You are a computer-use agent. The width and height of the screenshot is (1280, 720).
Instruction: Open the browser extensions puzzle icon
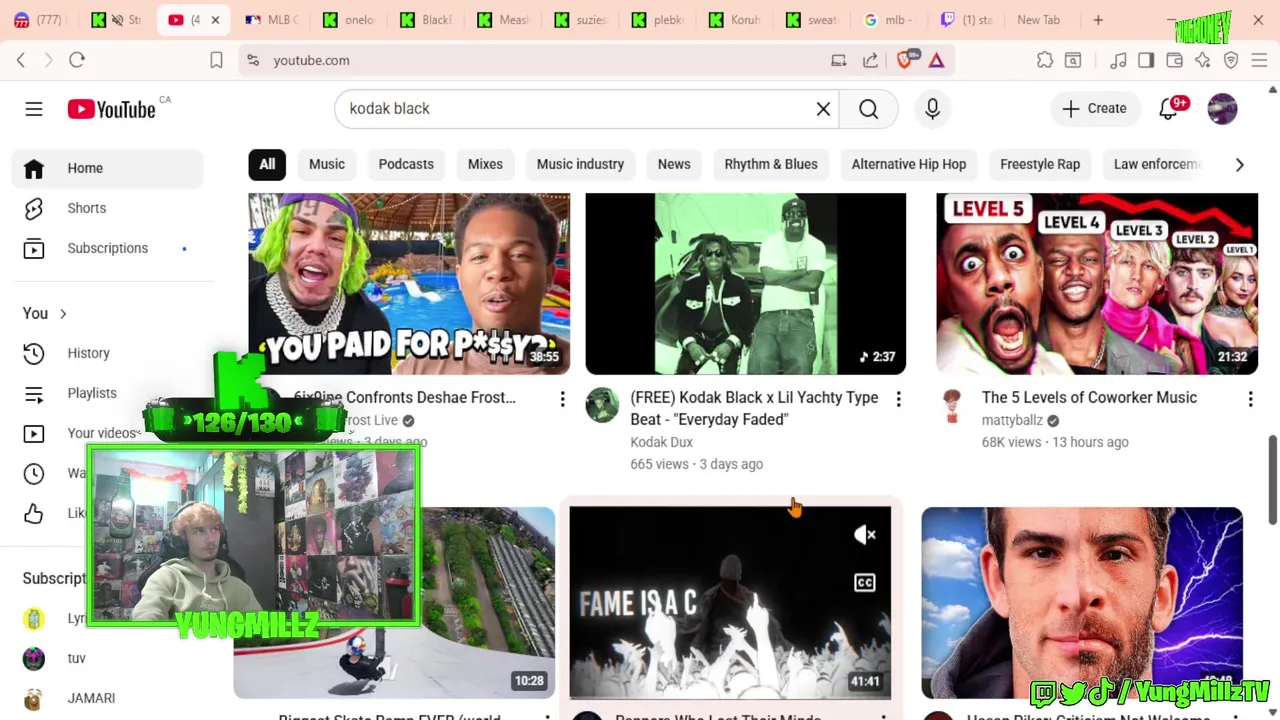pyautogui.click(x=1045, y=60)
